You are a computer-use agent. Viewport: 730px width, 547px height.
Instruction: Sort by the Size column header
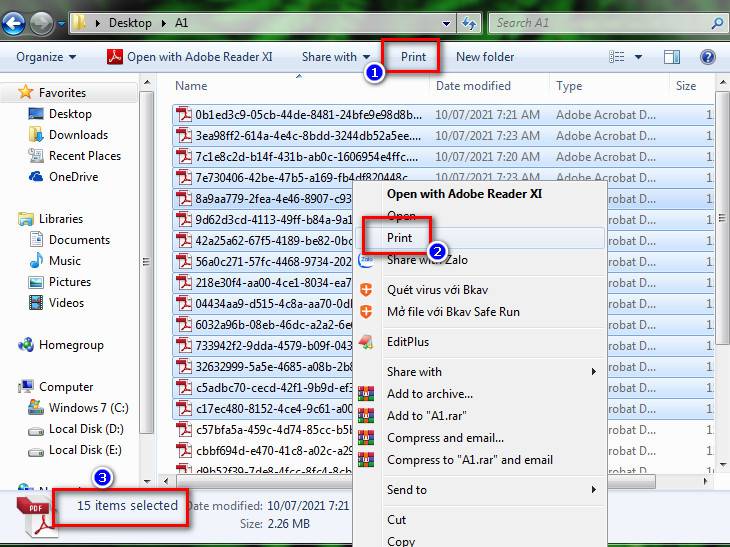pos(686,86)
